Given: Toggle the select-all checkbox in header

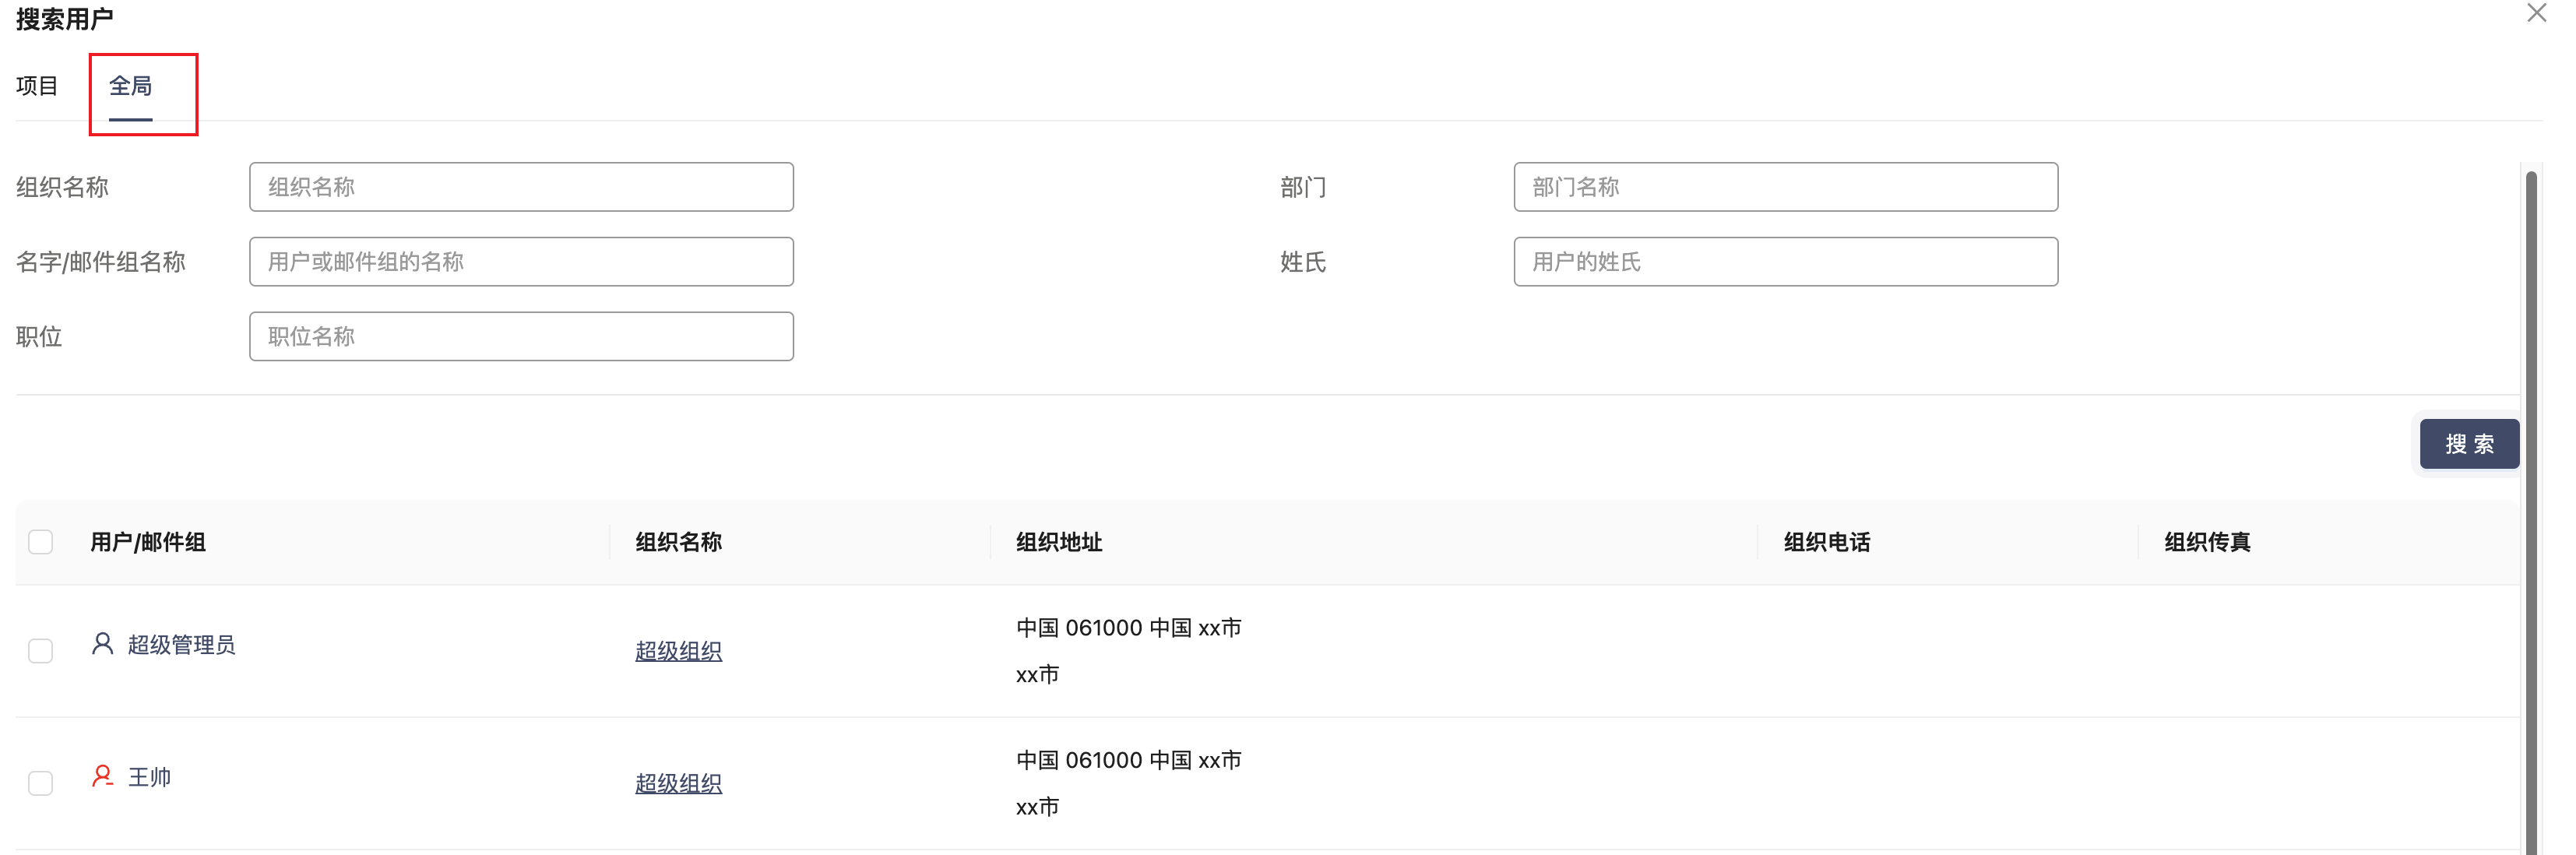Looking at the screenshot, I should (x=41, y=542).
